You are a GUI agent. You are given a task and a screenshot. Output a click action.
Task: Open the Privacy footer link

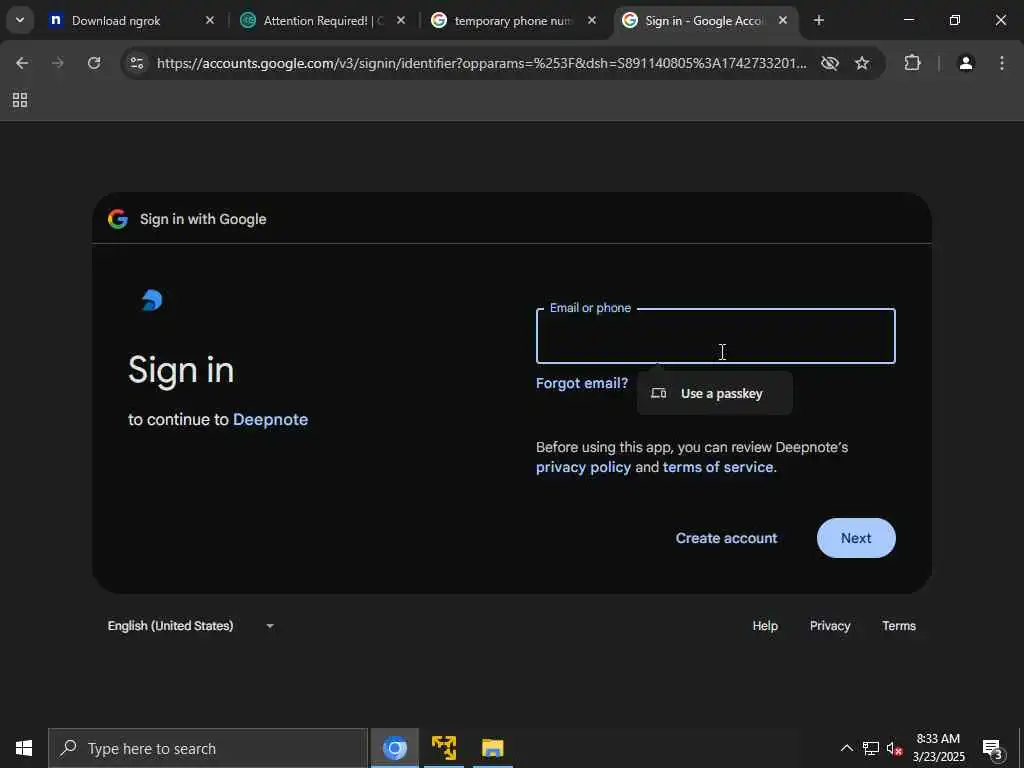pos(829,626)
